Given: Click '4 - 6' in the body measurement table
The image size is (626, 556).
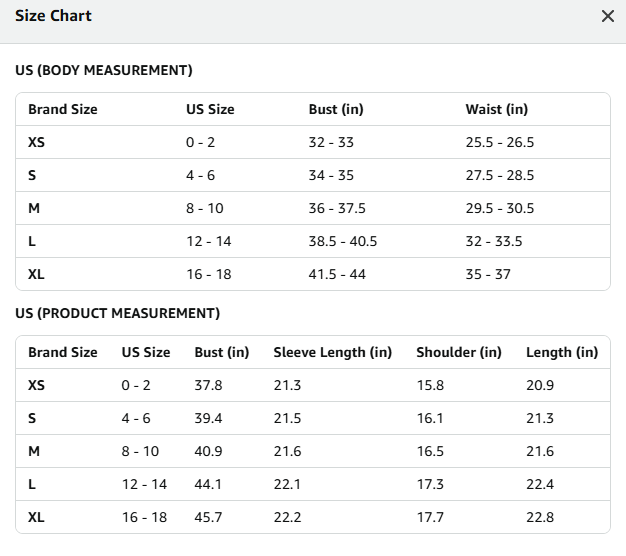Looking at the screenshot, I should coord(200,175).
